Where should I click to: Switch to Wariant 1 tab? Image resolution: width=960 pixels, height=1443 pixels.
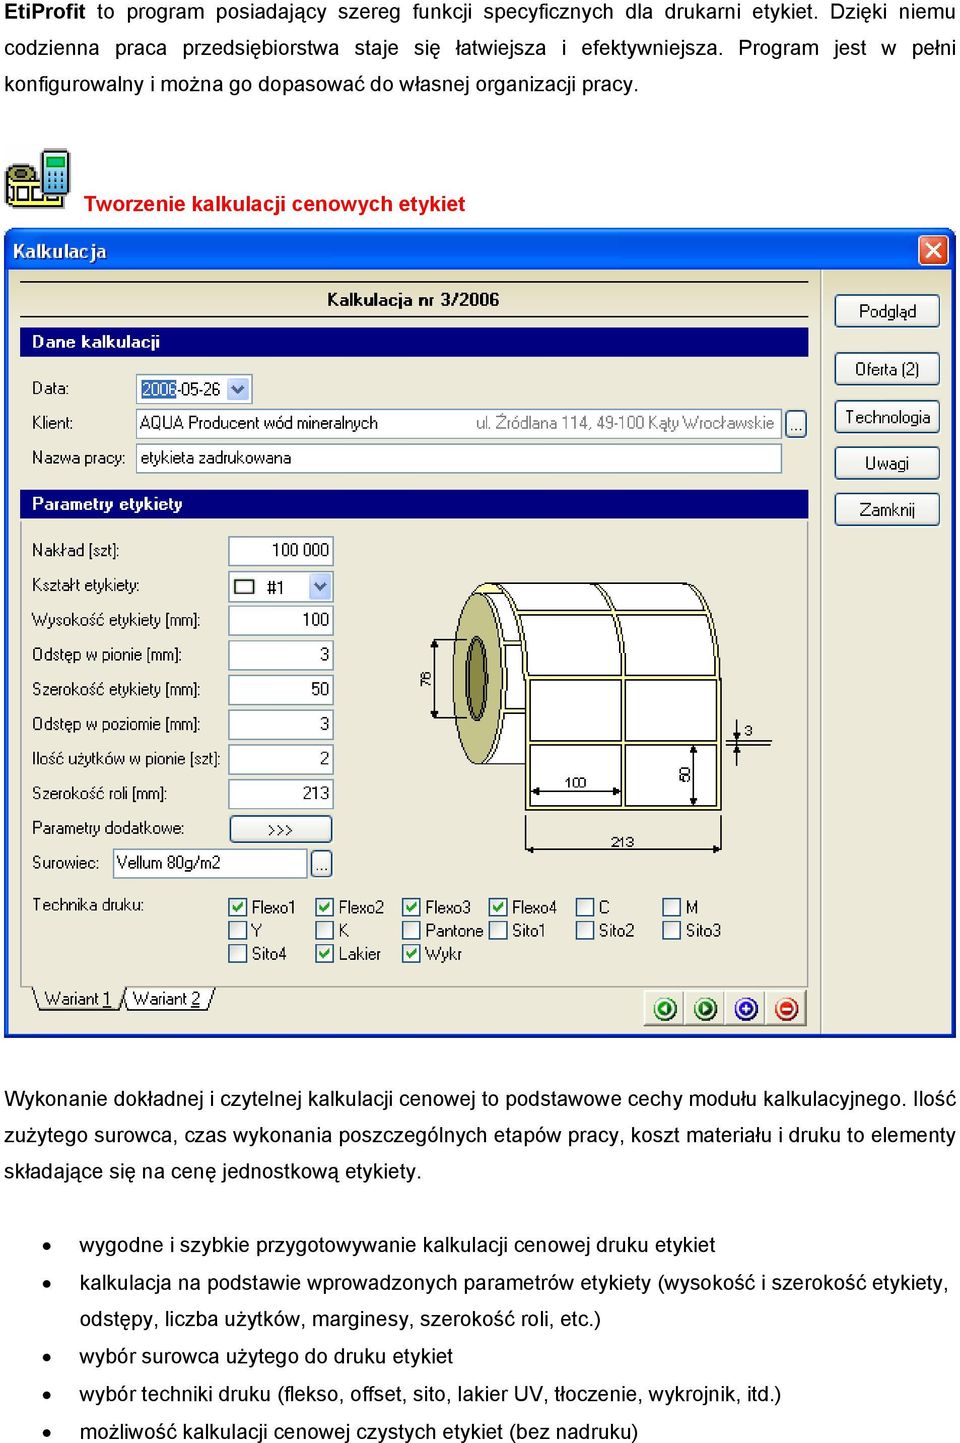click(x=78, y=998)
